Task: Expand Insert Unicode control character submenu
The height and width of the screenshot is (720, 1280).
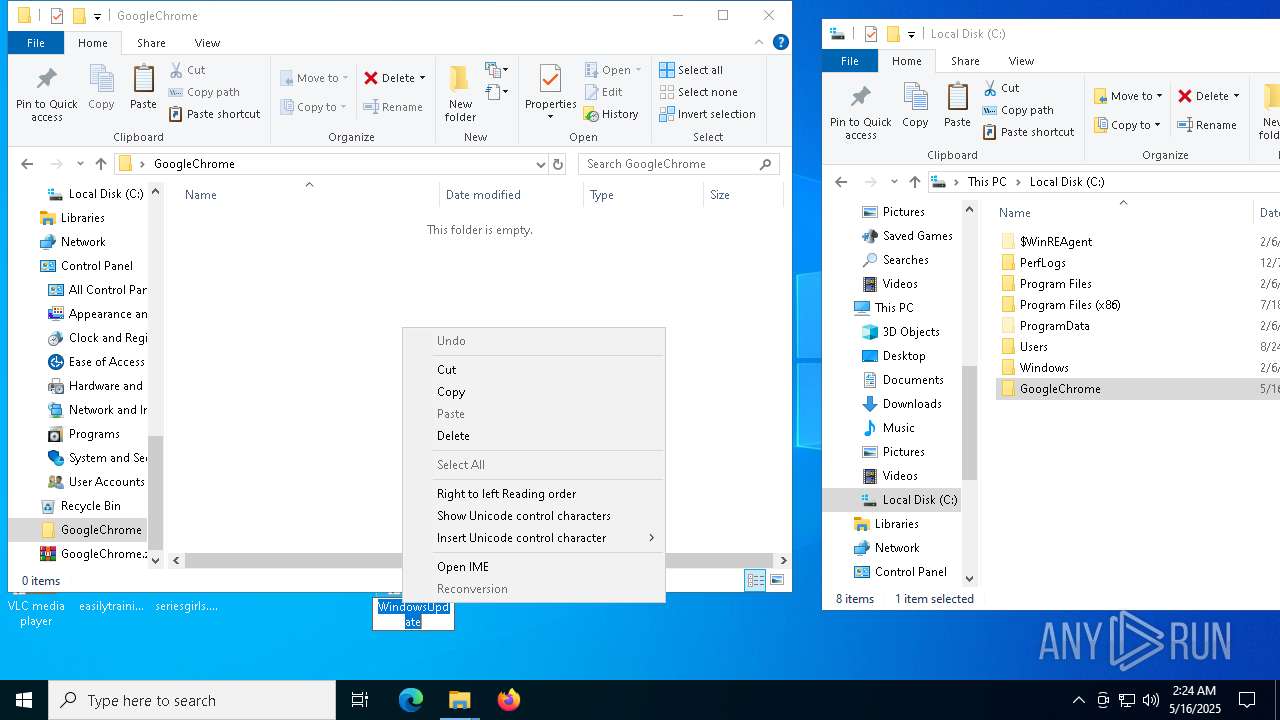Action: (534, 538)
